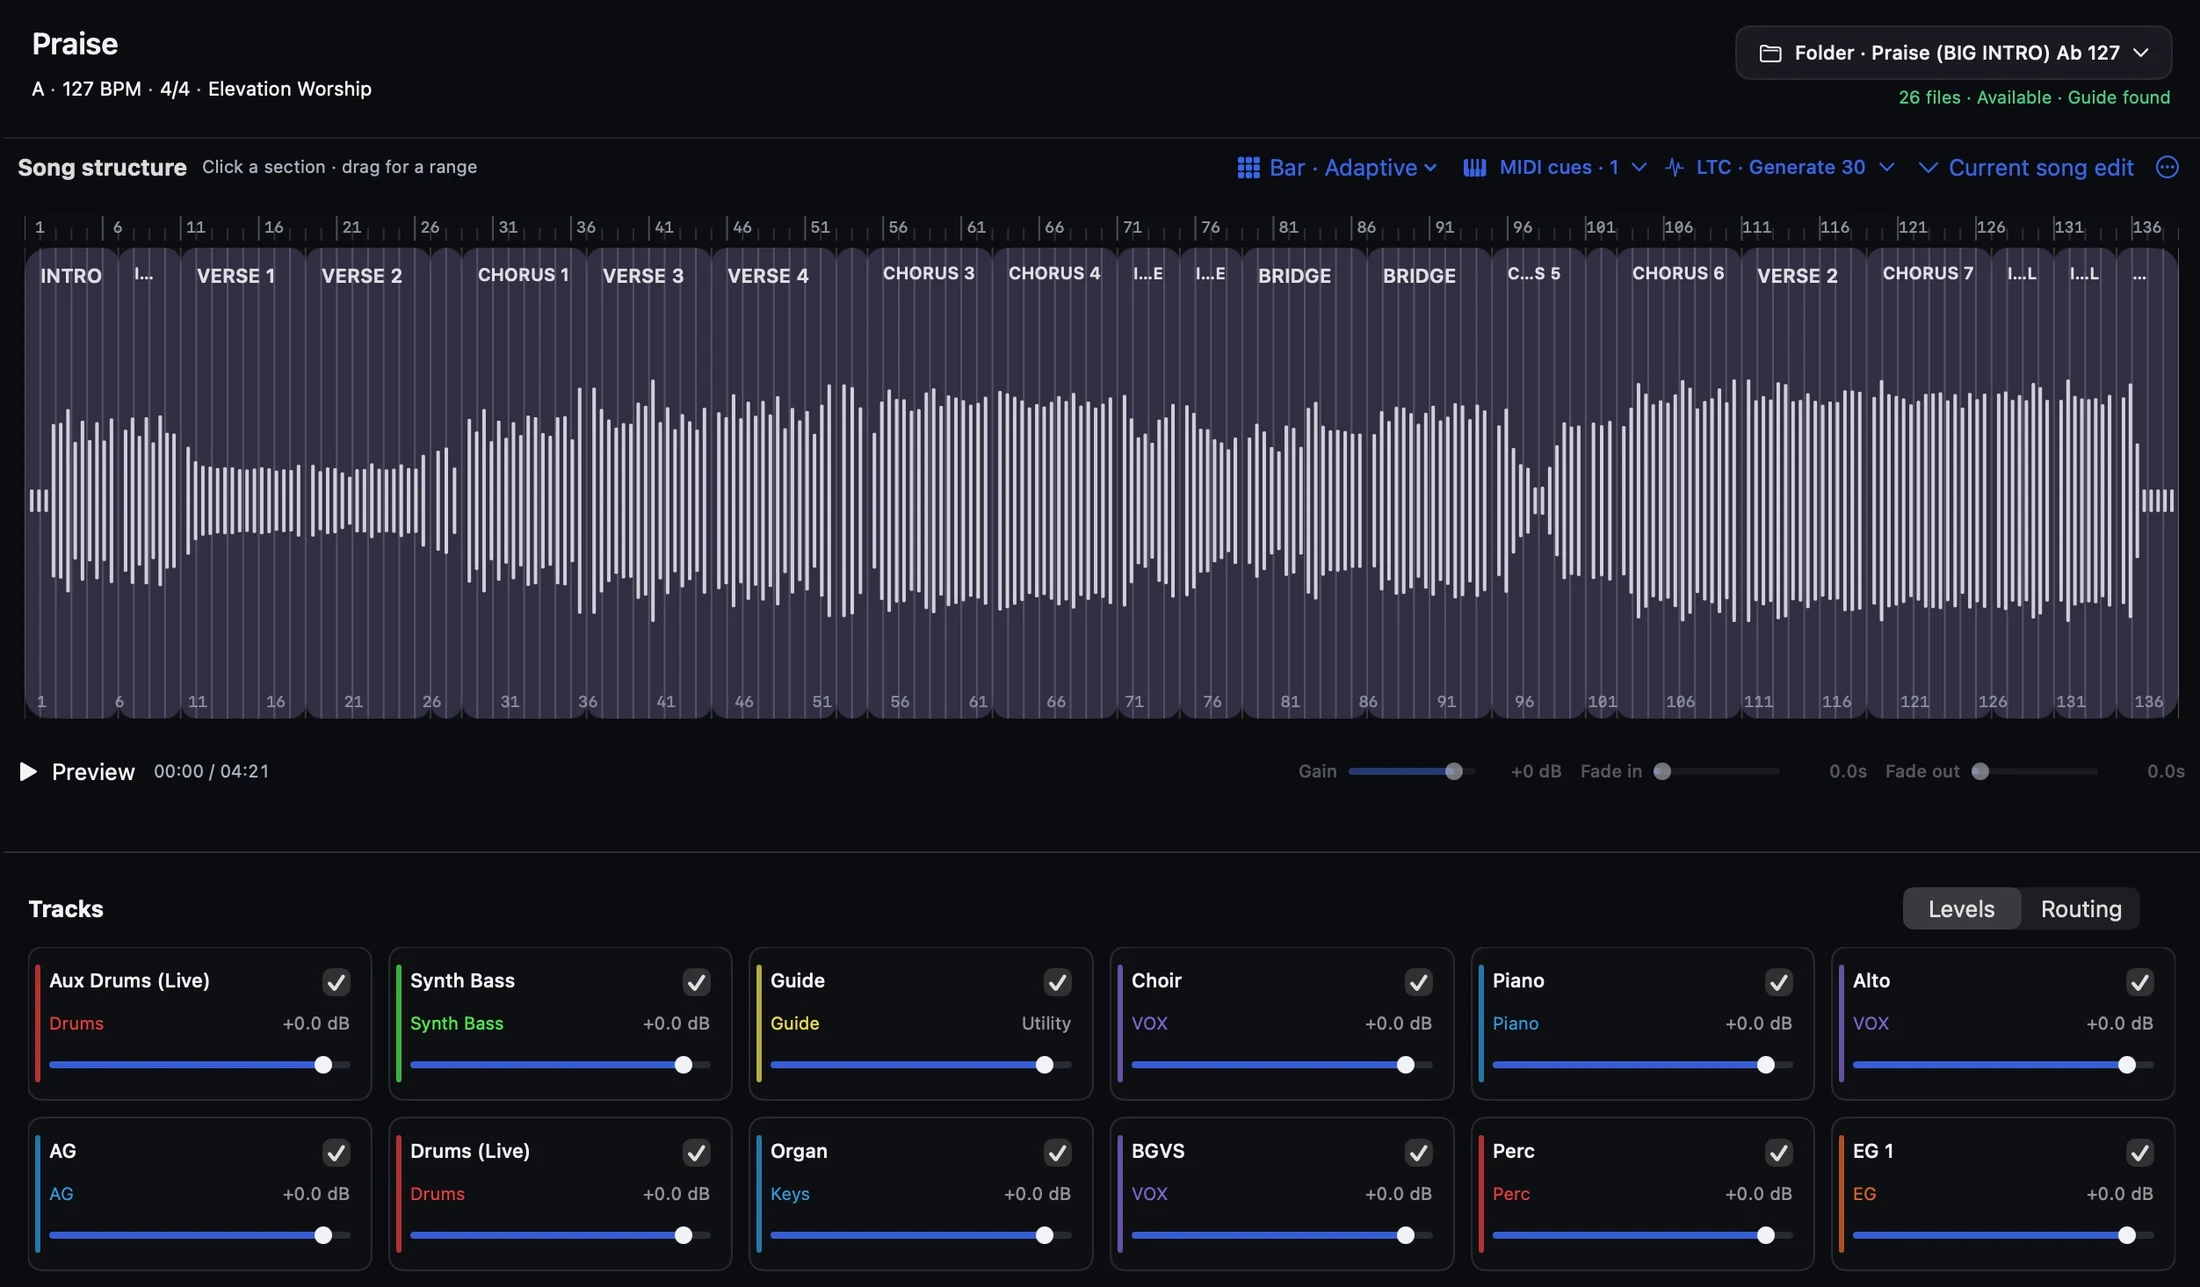
Task: Toggle the Choir track checkbox
Action: point(1418,982)
